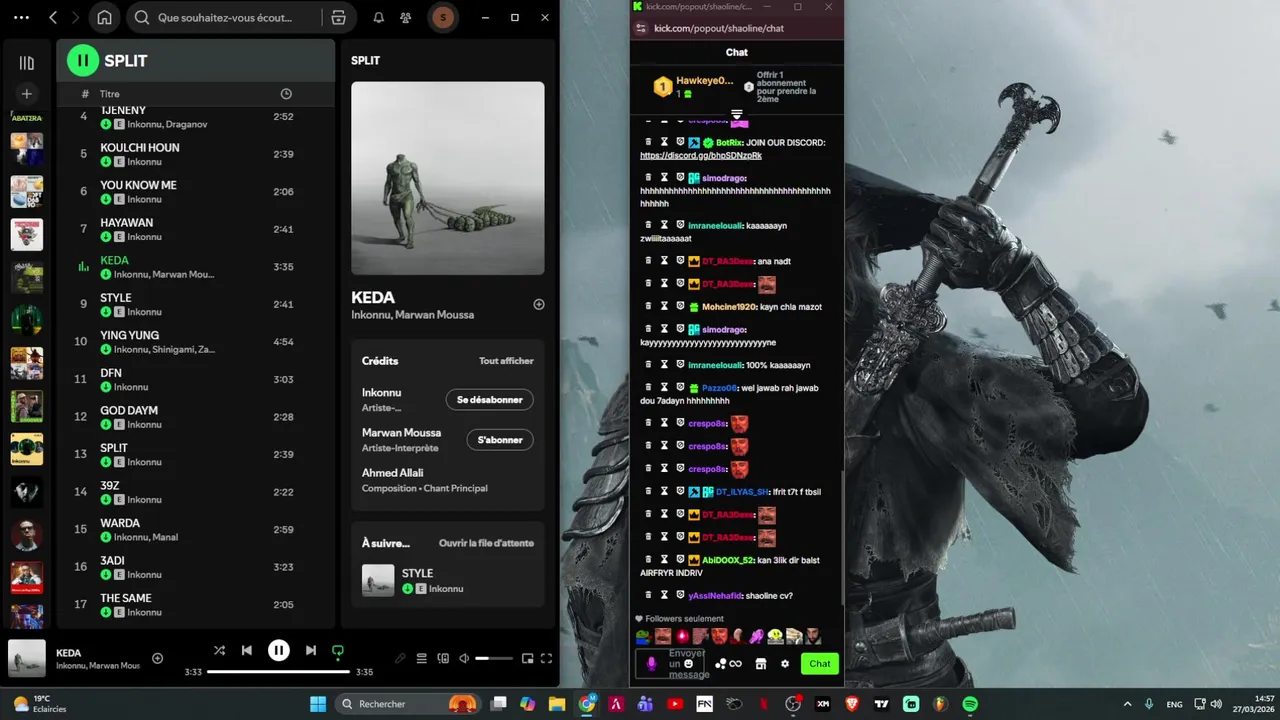Expand the Spotify library sidebar
The image size is (1280, 720).
[27, 62]
